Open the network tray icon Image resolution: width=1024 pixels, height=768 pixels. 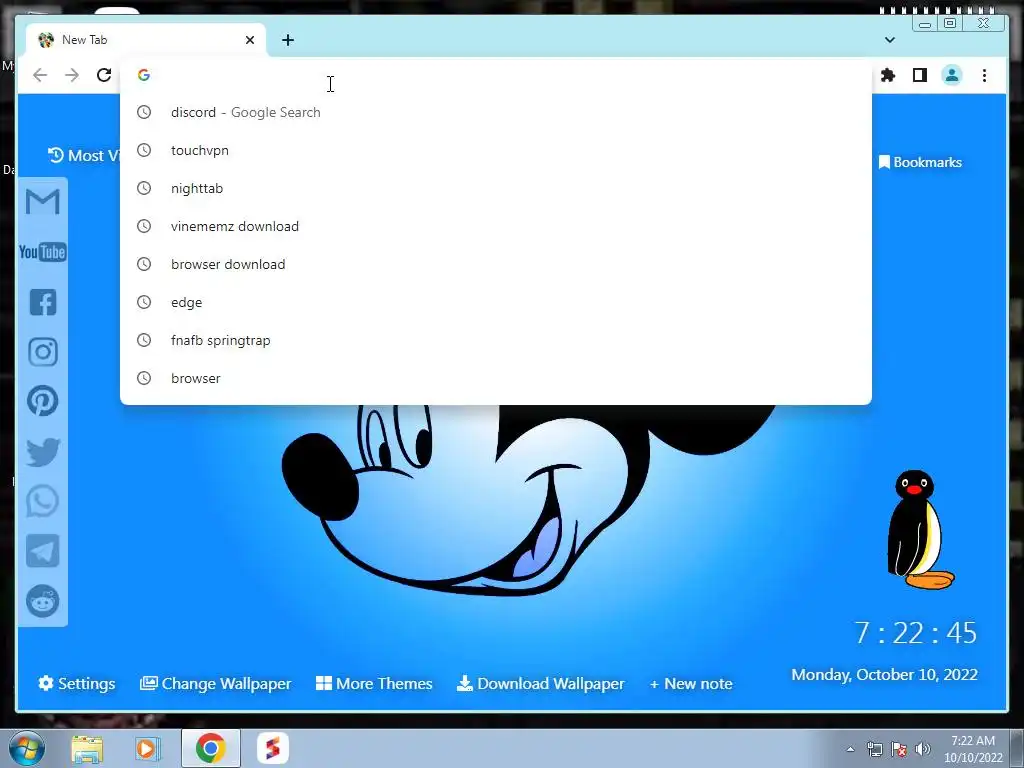tap(874, 749)
